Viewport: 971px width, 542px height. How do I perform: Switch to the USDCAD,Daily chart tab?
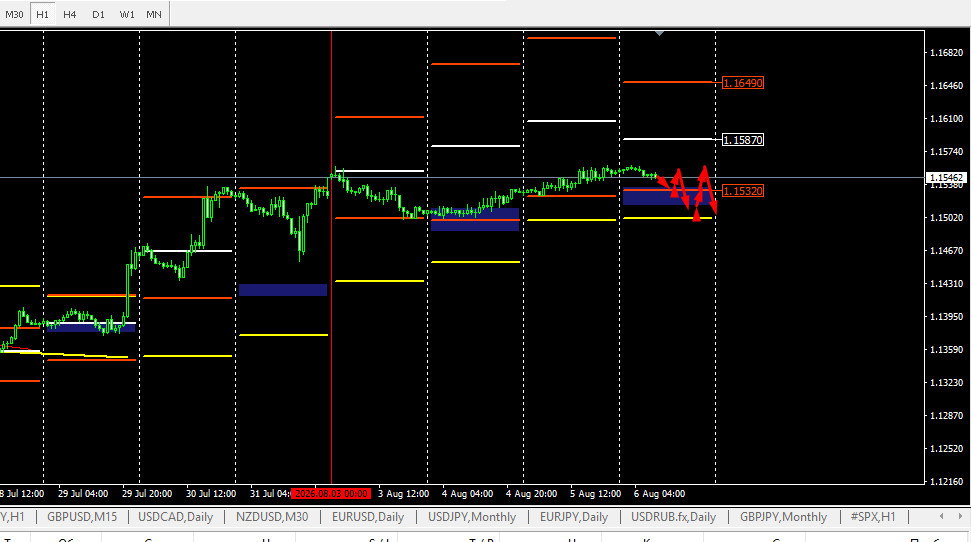coord(175,517)
